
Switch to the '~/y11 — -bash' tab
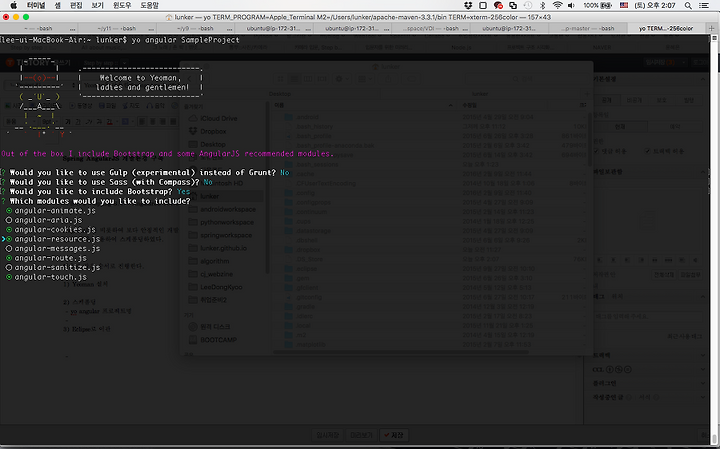tap(118, 28)
